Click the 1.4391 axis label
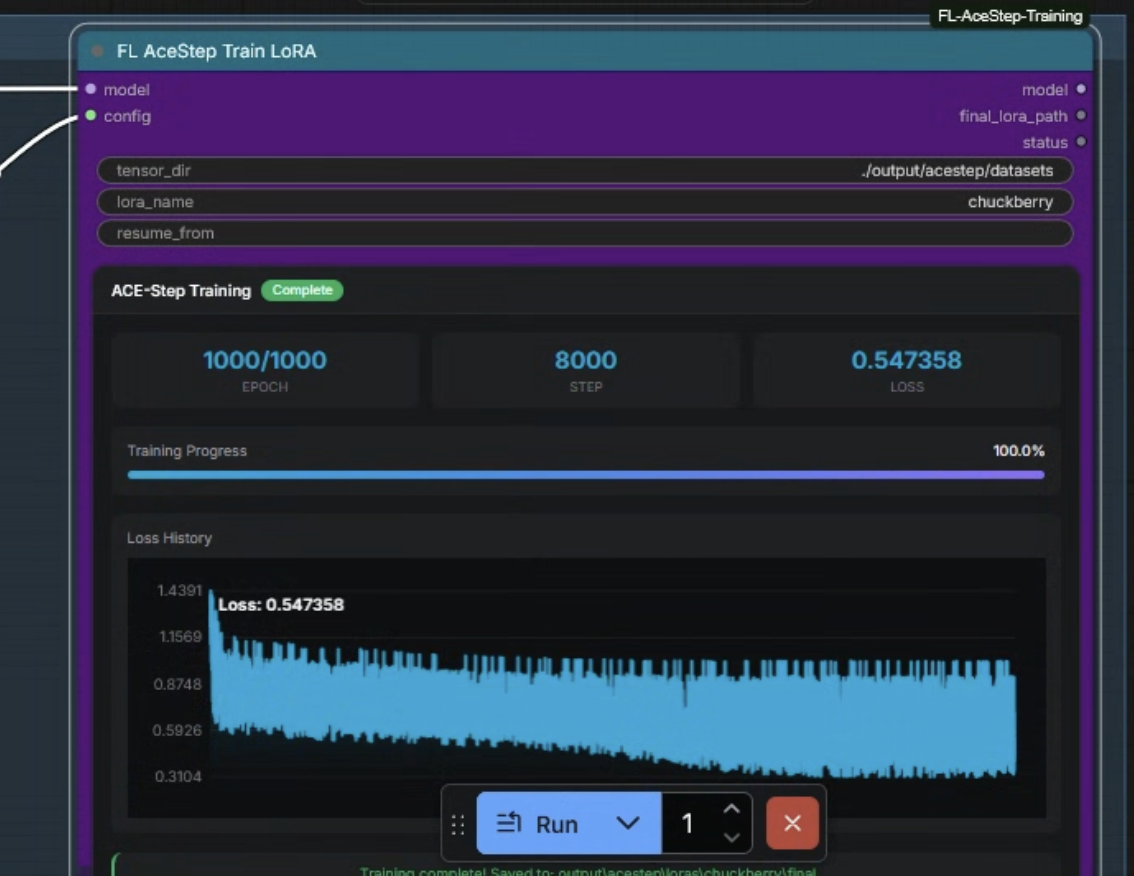Image resolution: width=1134 pixels, height=876 pixels. click(179, 590)
